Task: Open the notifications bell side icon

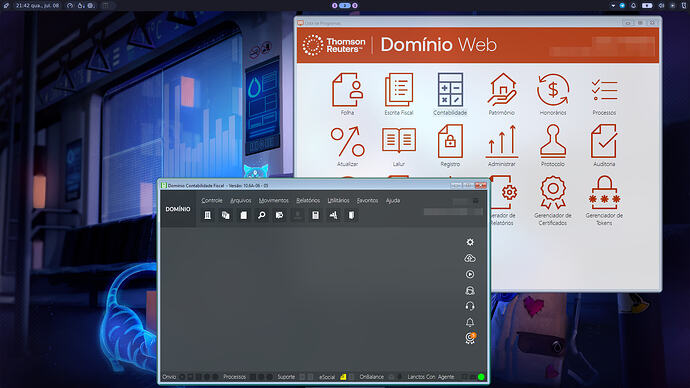Action: pos(470,322)
